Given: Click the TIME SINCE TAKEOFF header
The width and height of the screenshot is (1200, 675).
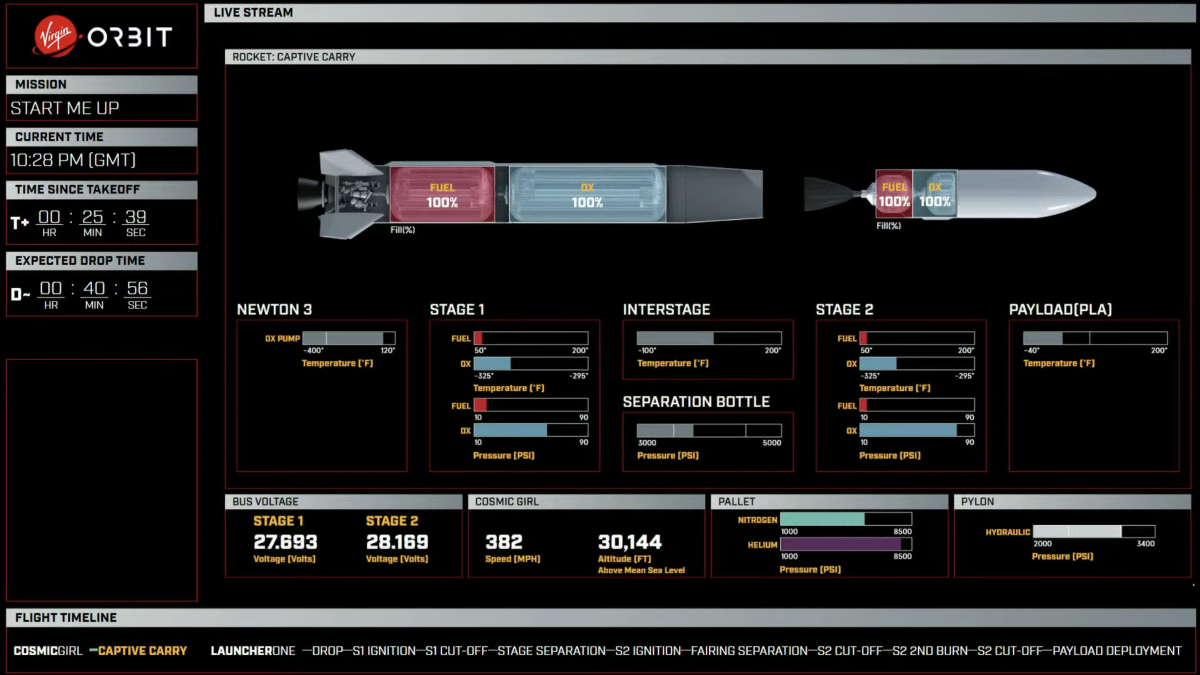Looking at the screenshot, I should 101,189.
